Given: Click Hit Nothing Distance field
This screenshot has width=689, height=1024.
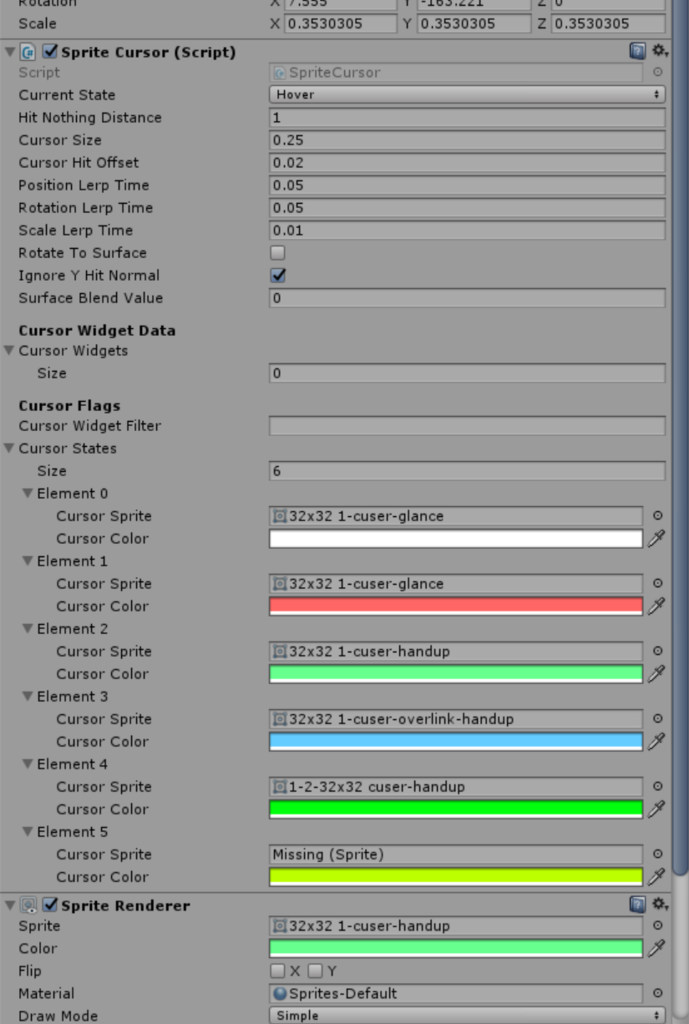Looking at the screenshot, I should point(467,118).
